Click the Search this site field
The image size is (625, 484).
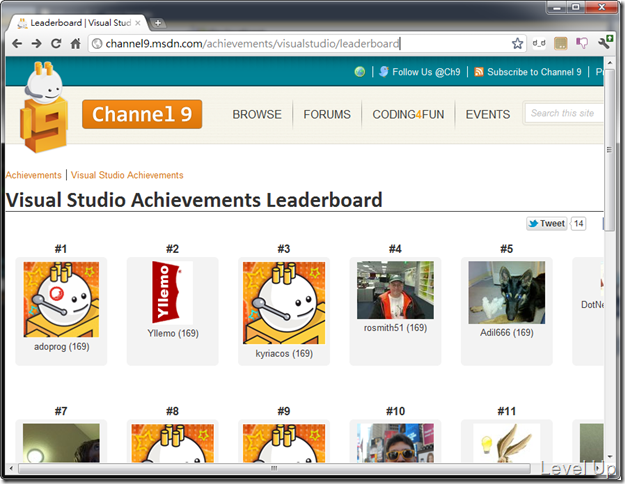coord(564,113)
